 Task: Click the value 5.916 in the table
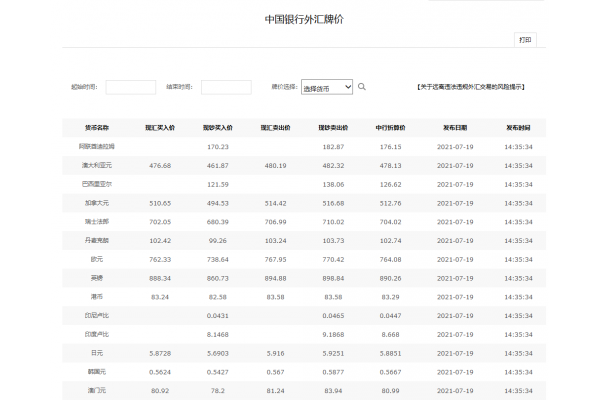point(276,353)
